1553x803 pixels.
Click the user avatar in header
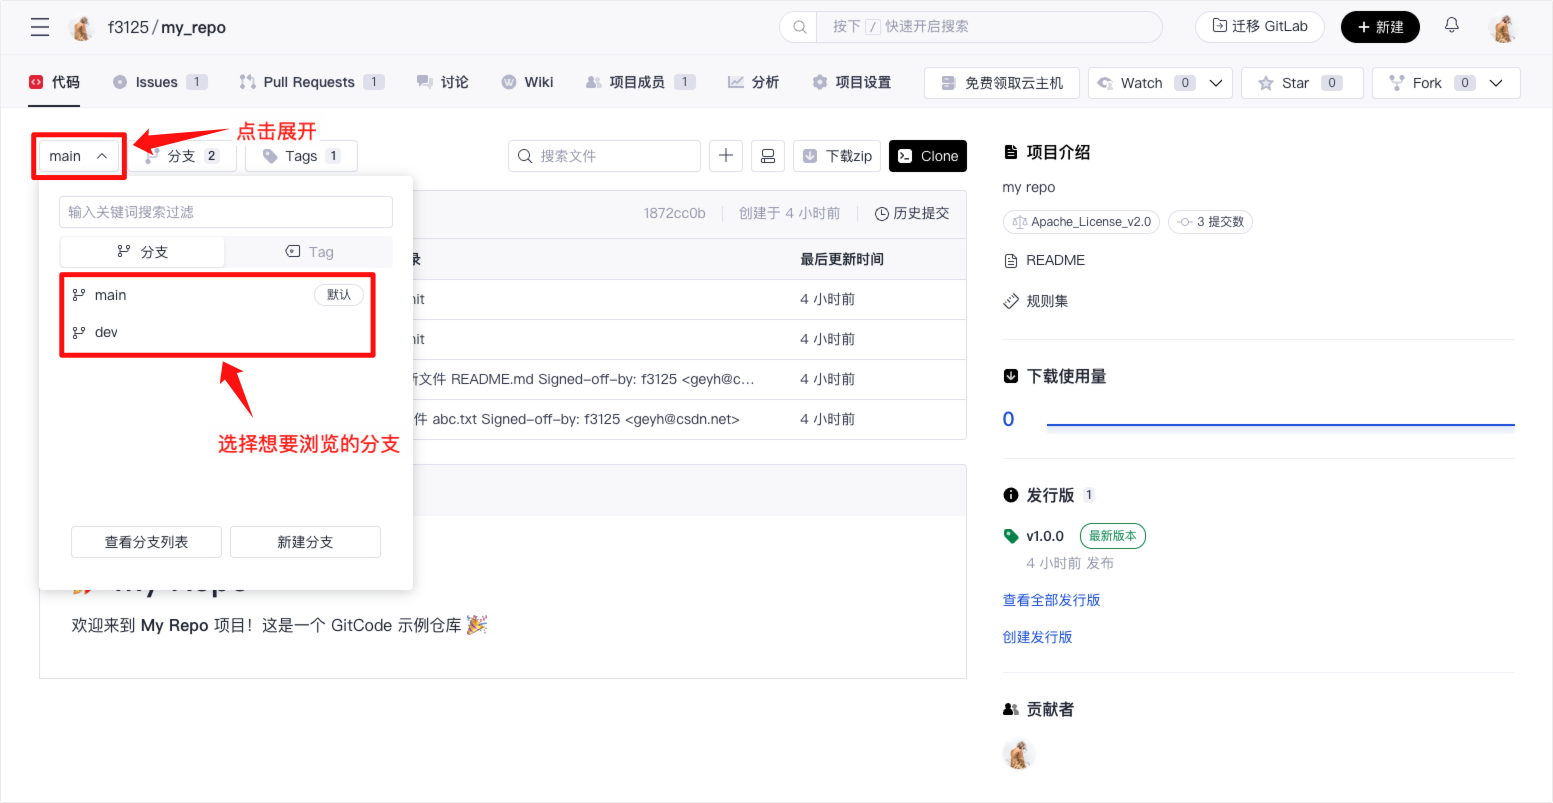tap(1502, 28)
